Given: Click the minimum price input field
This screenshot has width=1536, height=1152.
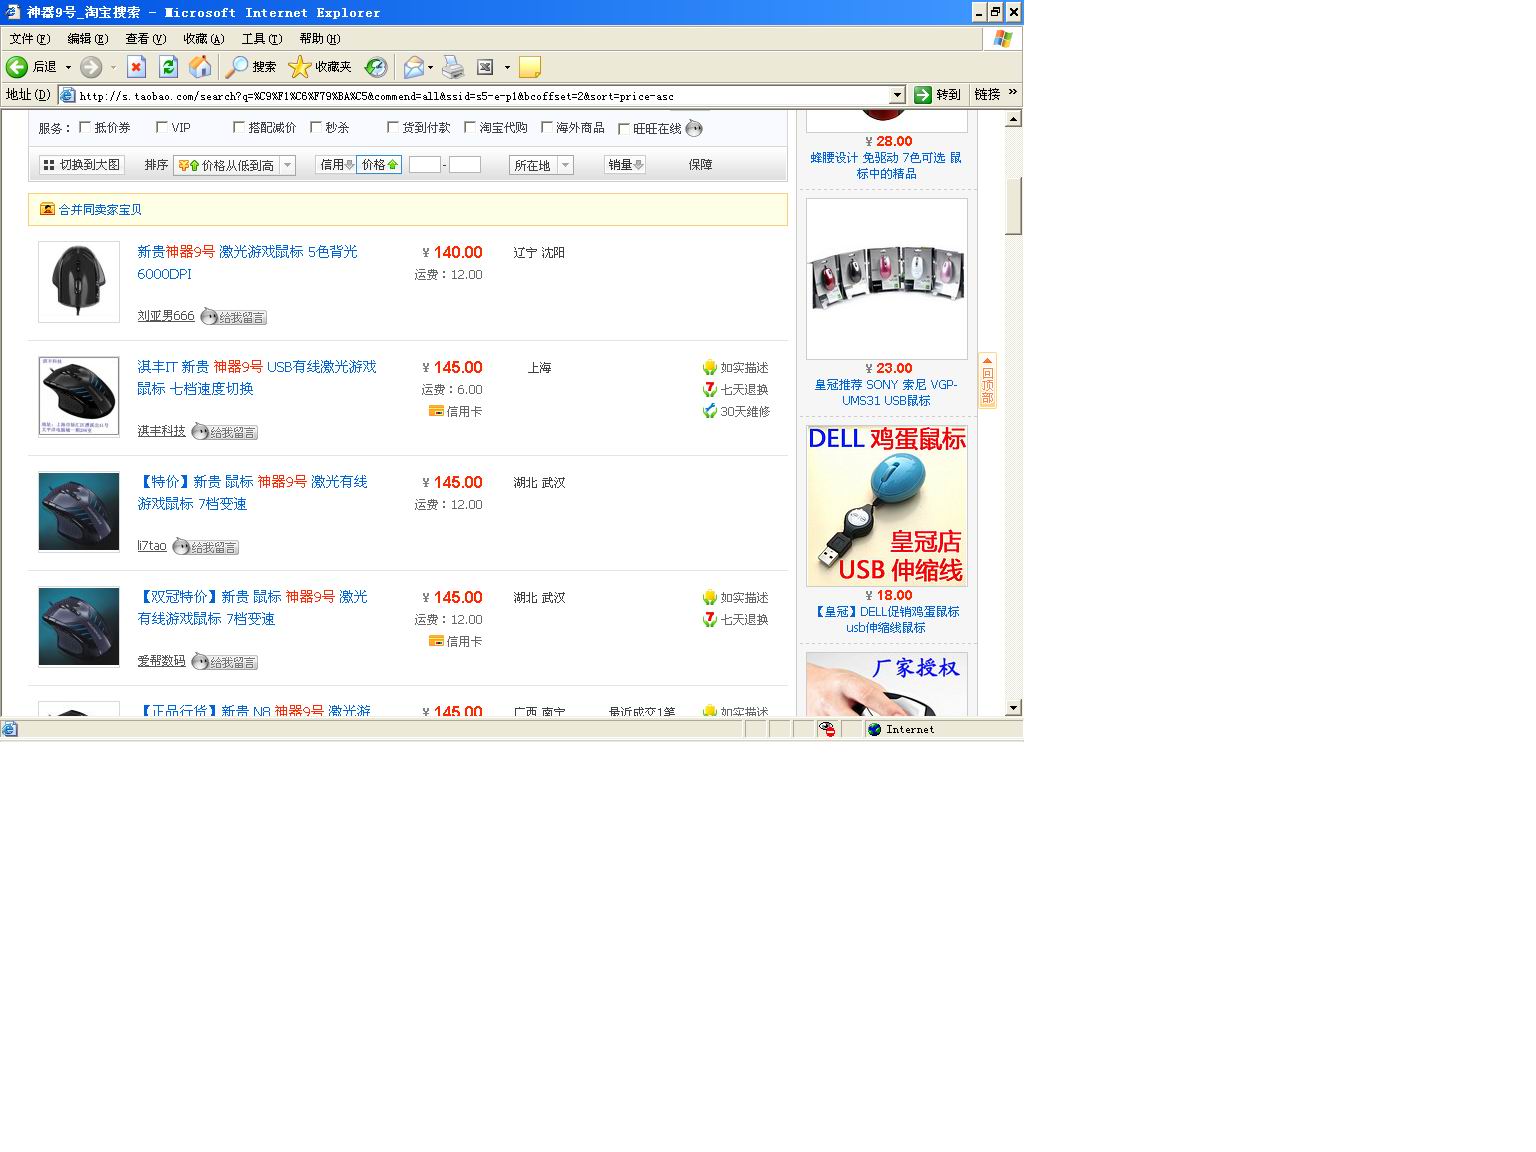Looking at the screenshot, I should point(425,165).
